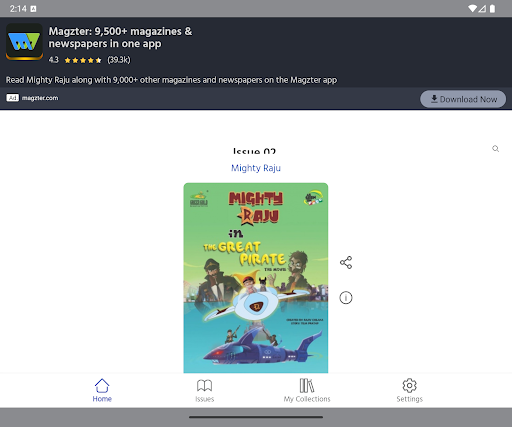Screen dimensions: 512x427
Task: Switch to the Issues tab
Action: coord(204,390)
